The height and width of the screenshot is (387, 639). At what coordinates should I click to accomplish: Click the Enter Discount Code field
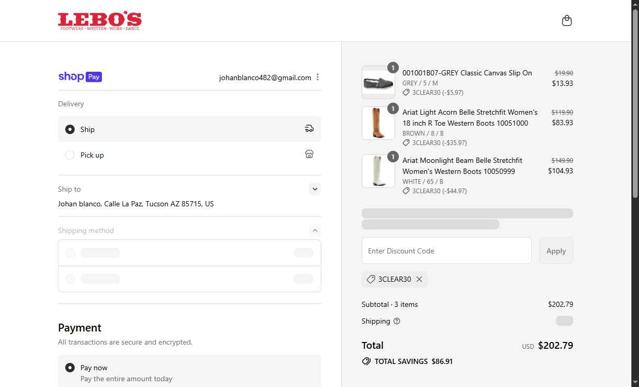(x=446, y=251)
